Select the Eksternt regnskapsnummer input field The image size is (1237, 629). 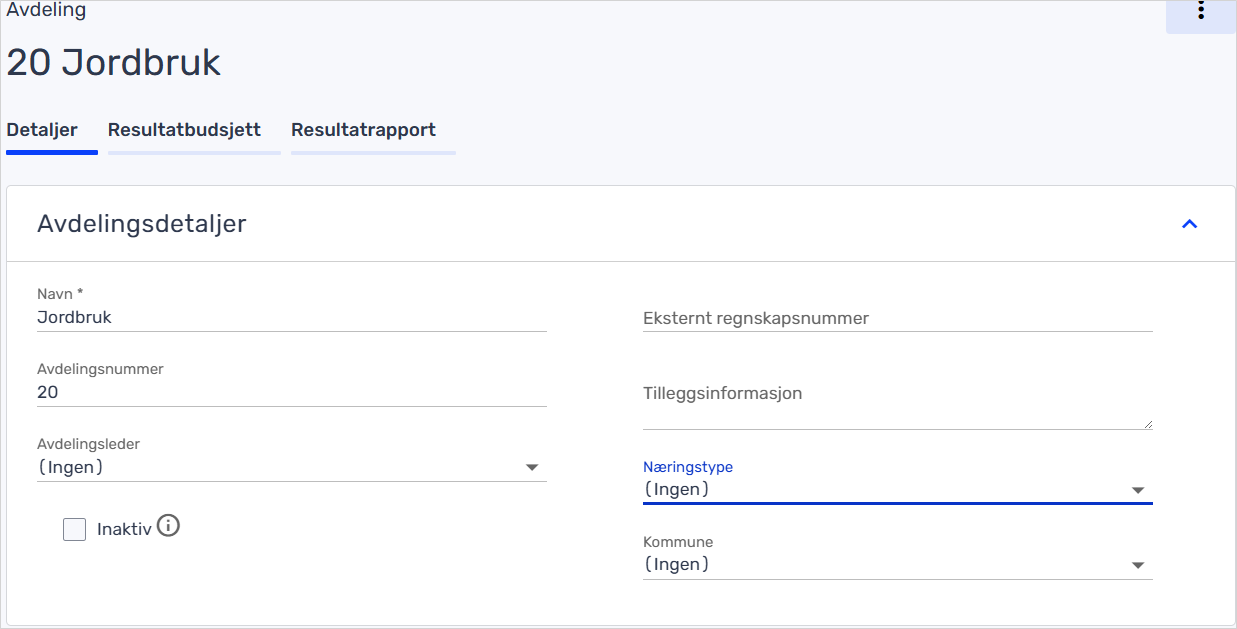(x=896, y=318)
